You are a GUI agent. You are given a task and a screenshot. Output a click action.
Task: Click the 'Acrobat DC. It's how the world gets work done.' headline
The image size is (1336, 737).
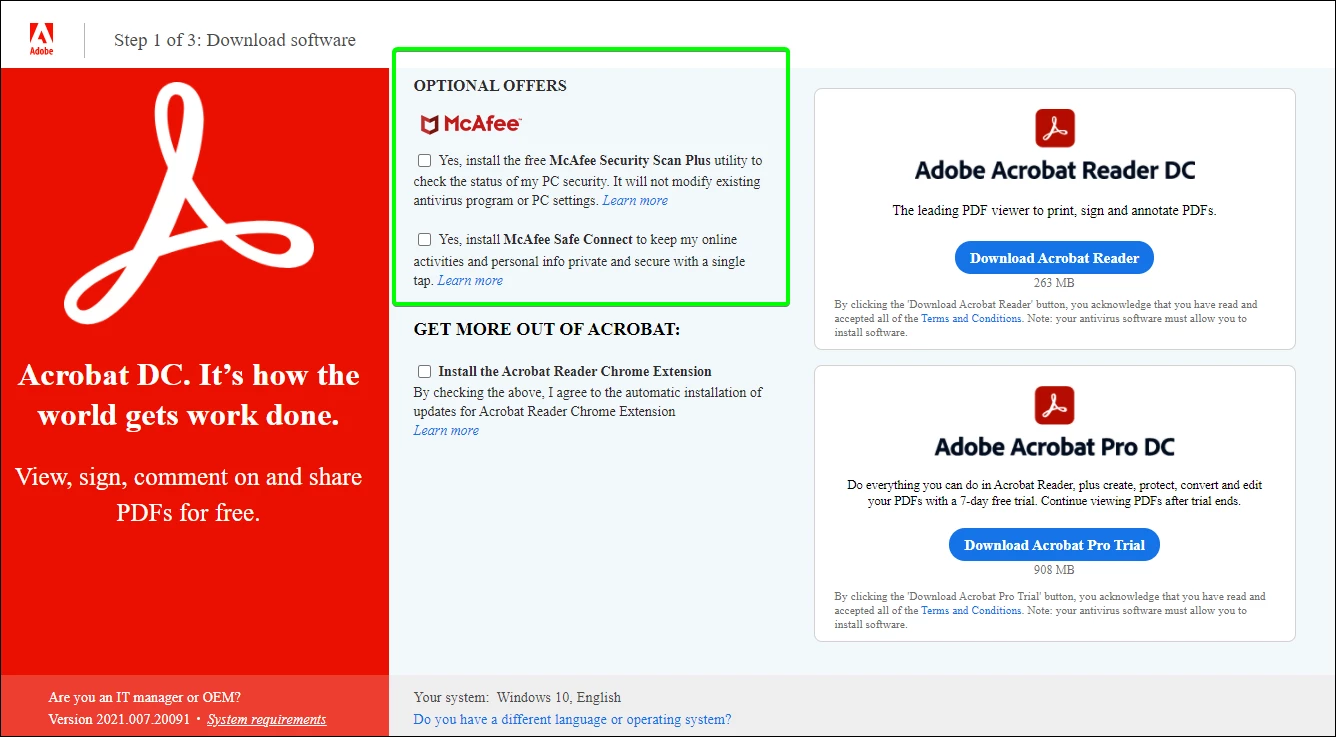(x=189, y=395)
